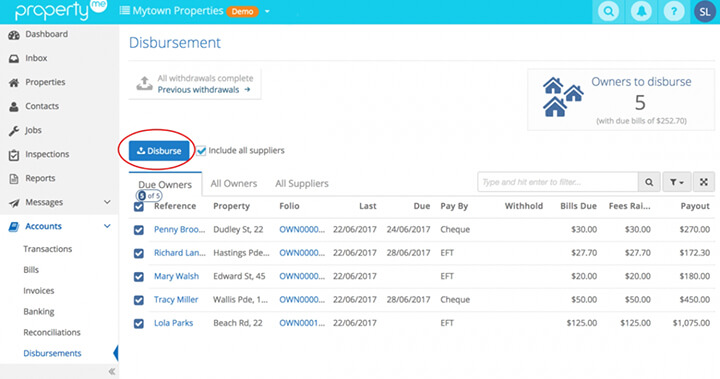
Task: Open Invoices in Accounts menu
Action: [39, 291]
